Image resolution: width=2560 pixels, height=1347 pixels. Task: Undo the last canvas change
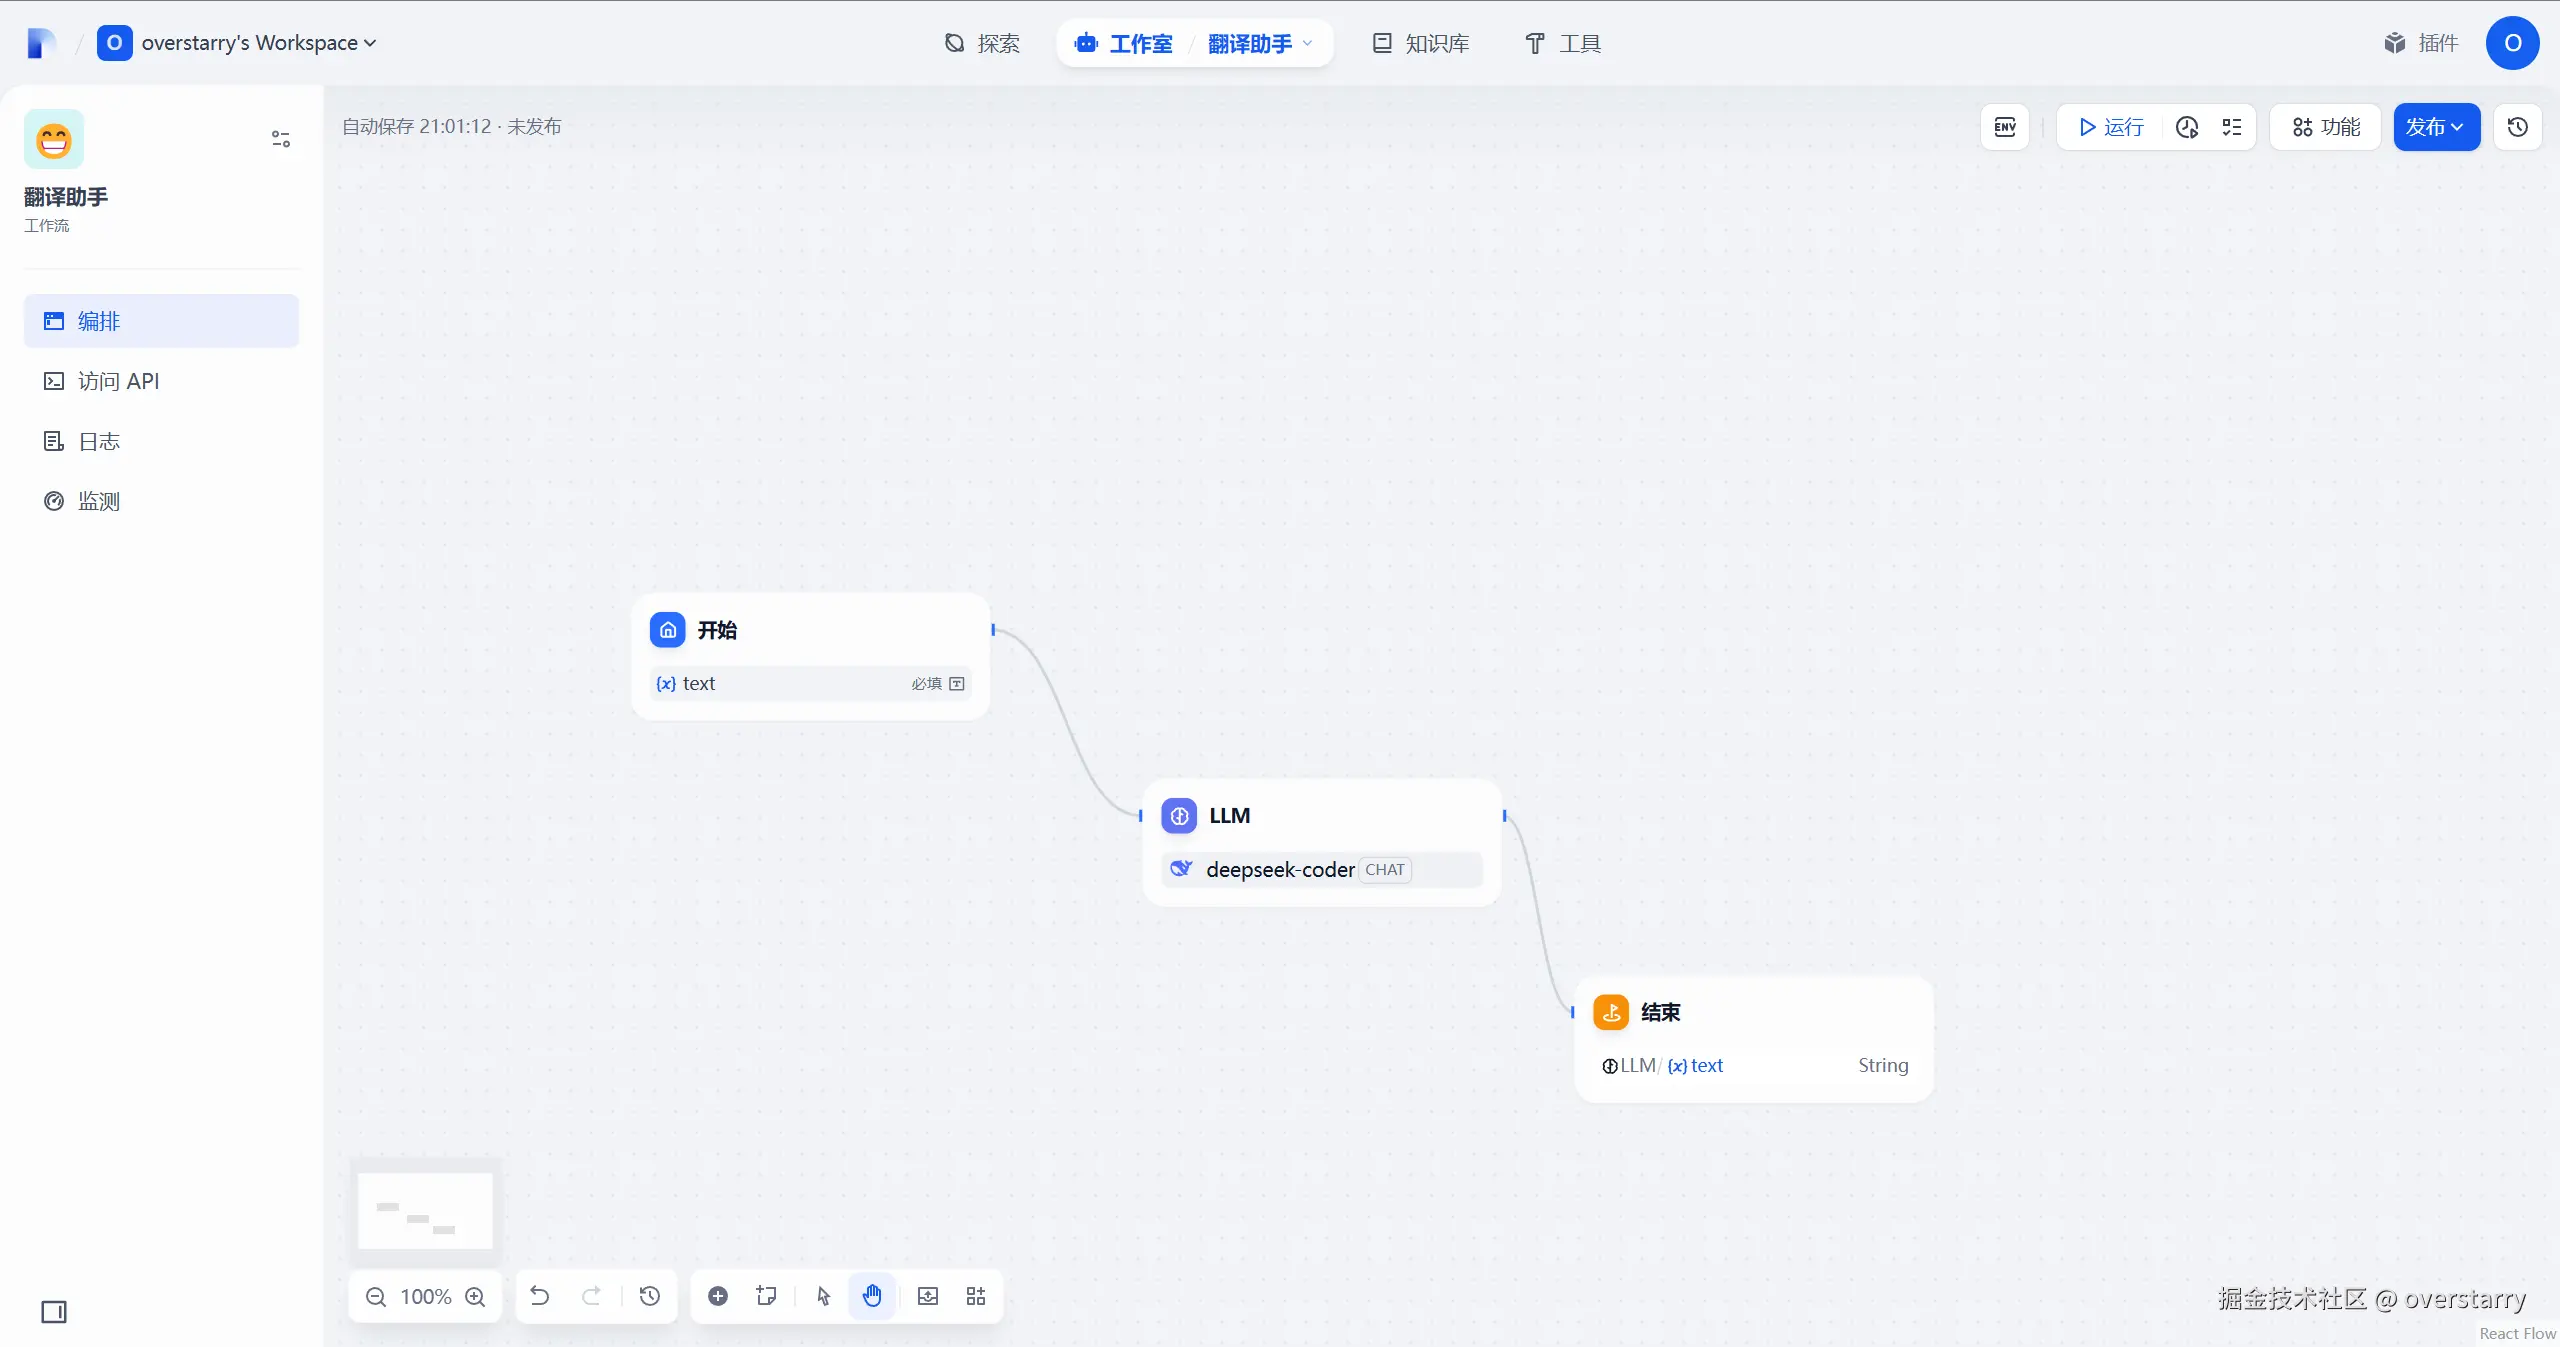click(x=540, y=1296)
